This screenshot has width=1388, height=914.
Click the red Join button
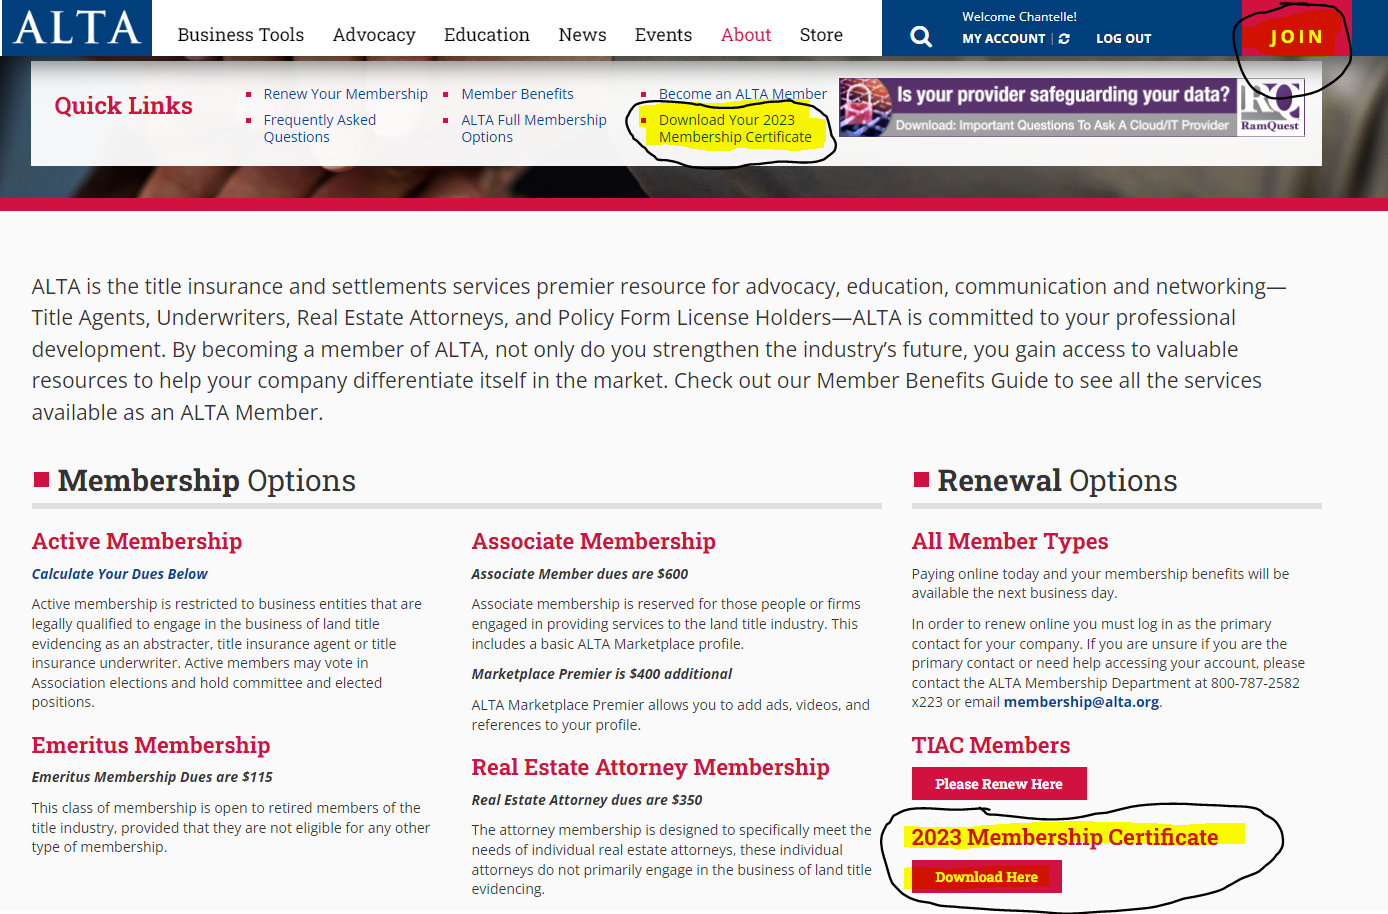[x=1296, y=37]
